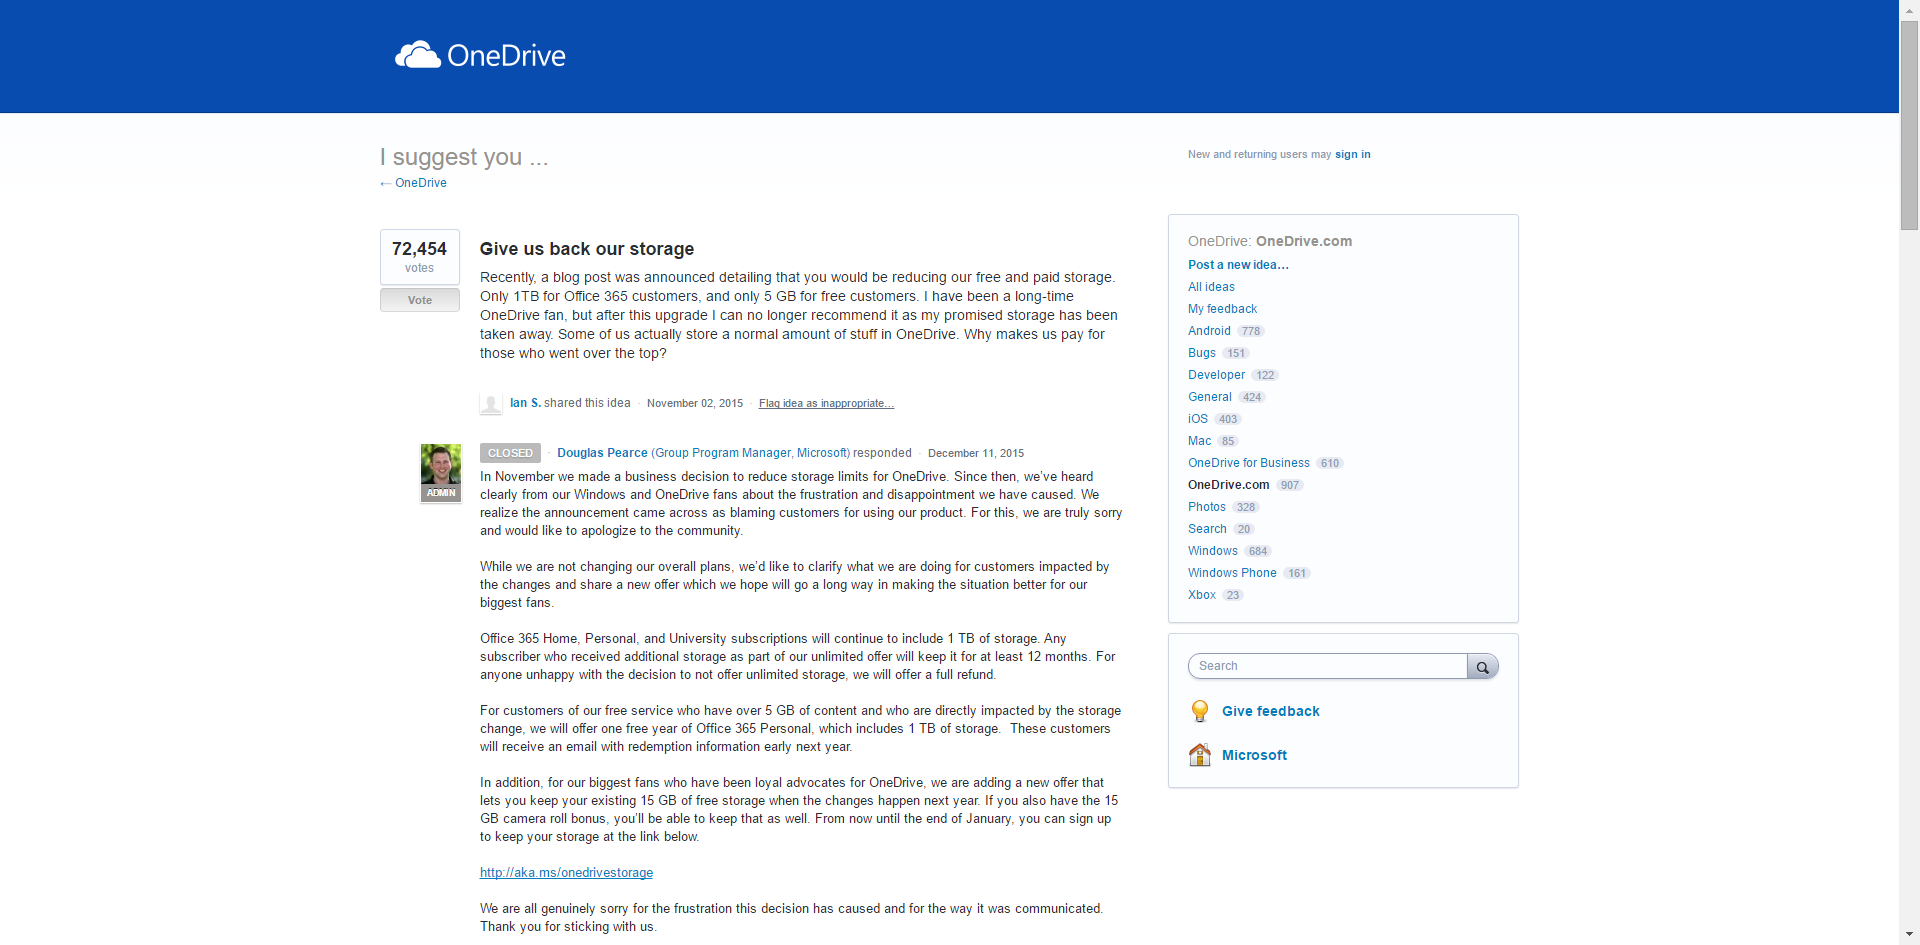Click the Give us back our storage title
The width and height of the screenshot is (1920, 945).
587,249
